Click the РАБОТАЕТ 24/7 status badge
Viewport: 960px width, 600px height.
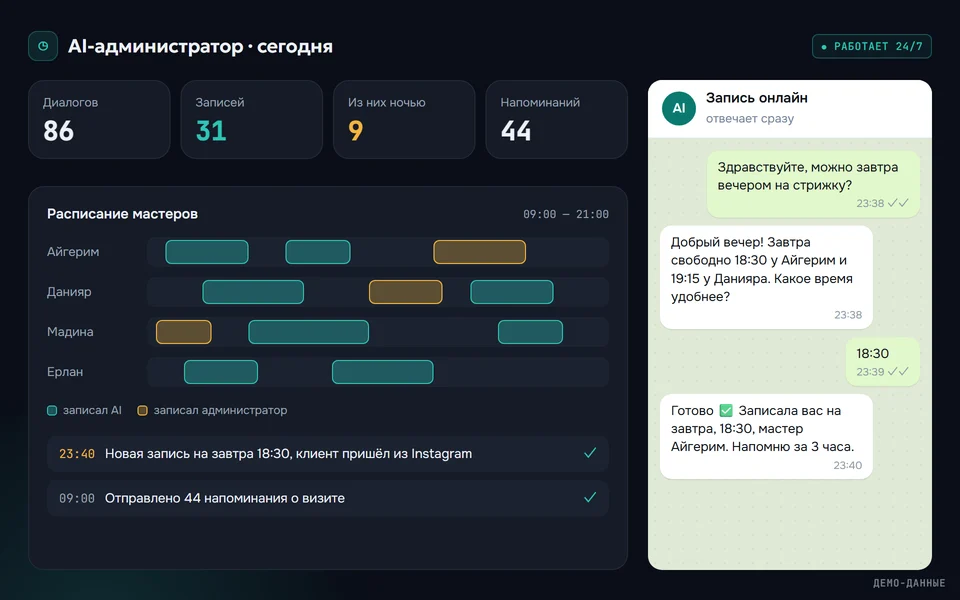click(x=872, y=47)
